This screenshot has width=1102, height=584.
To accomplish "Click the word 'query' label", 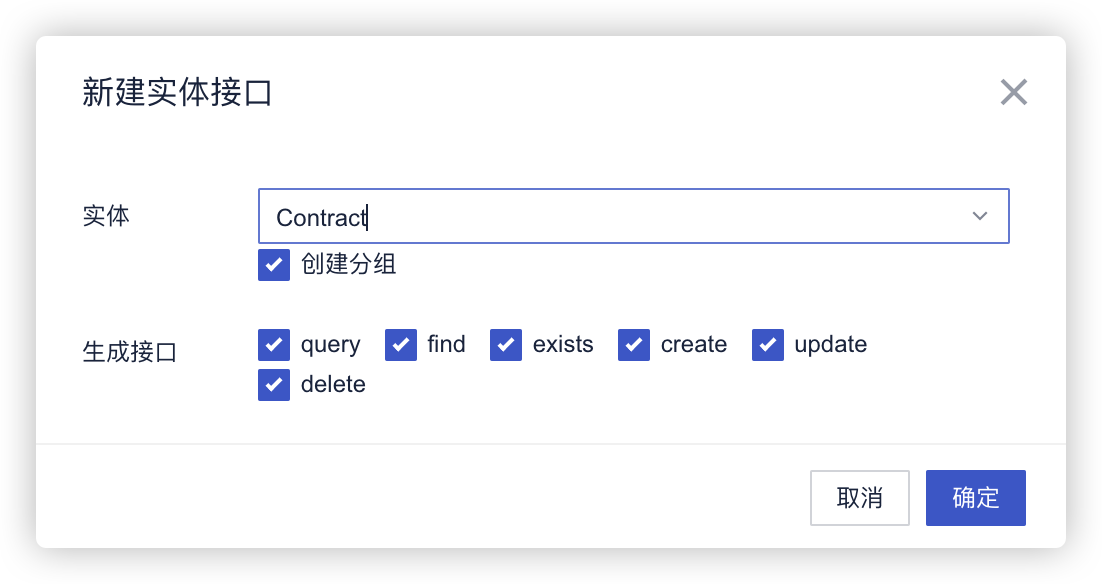I will point(330,345).
